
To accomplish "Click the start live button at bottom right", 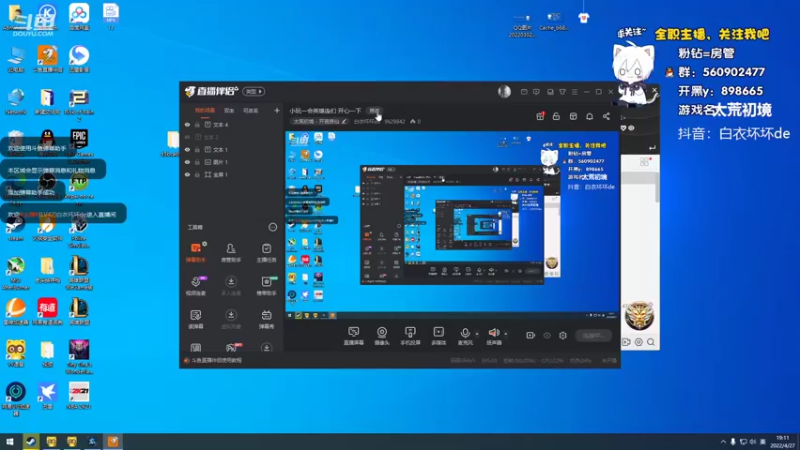I will click(593, 335).
